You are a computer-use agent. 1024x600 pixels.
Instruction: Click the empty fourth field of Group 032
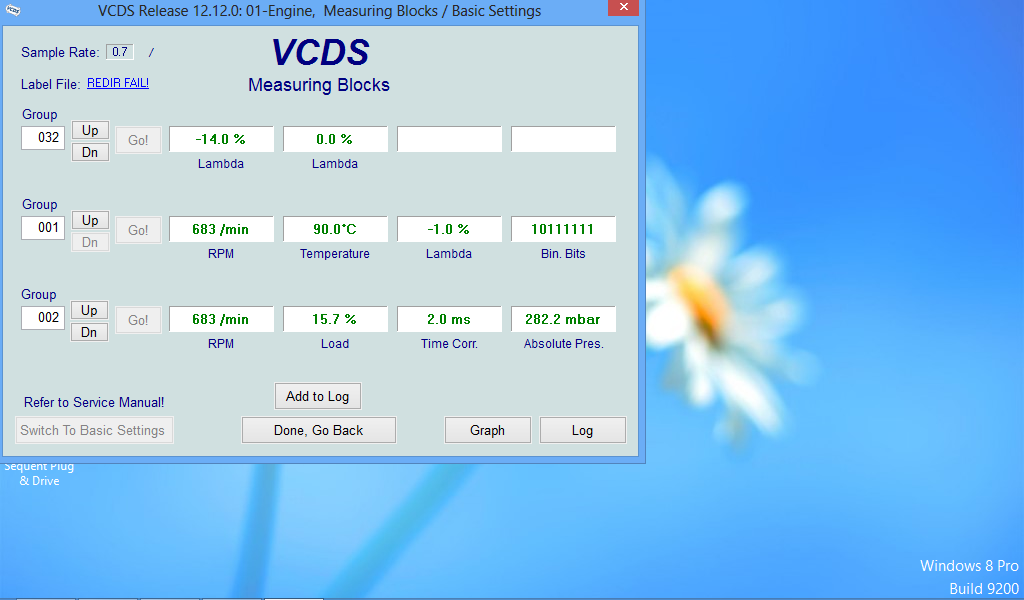[x=563, y=139]
